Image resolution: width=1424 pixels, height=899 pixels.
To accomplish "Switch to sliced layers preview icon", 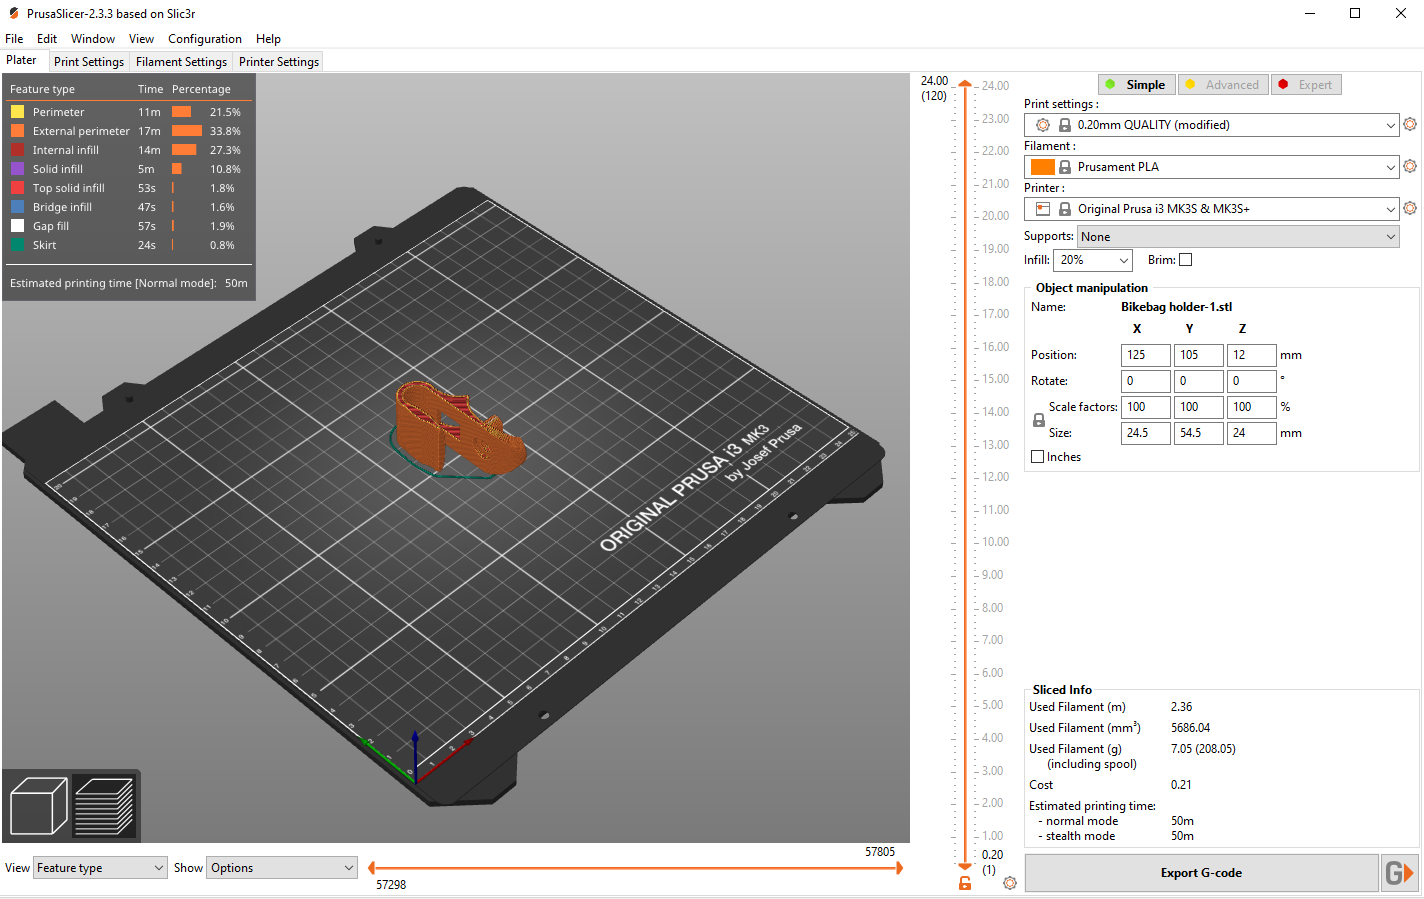I will coord(104,806).
